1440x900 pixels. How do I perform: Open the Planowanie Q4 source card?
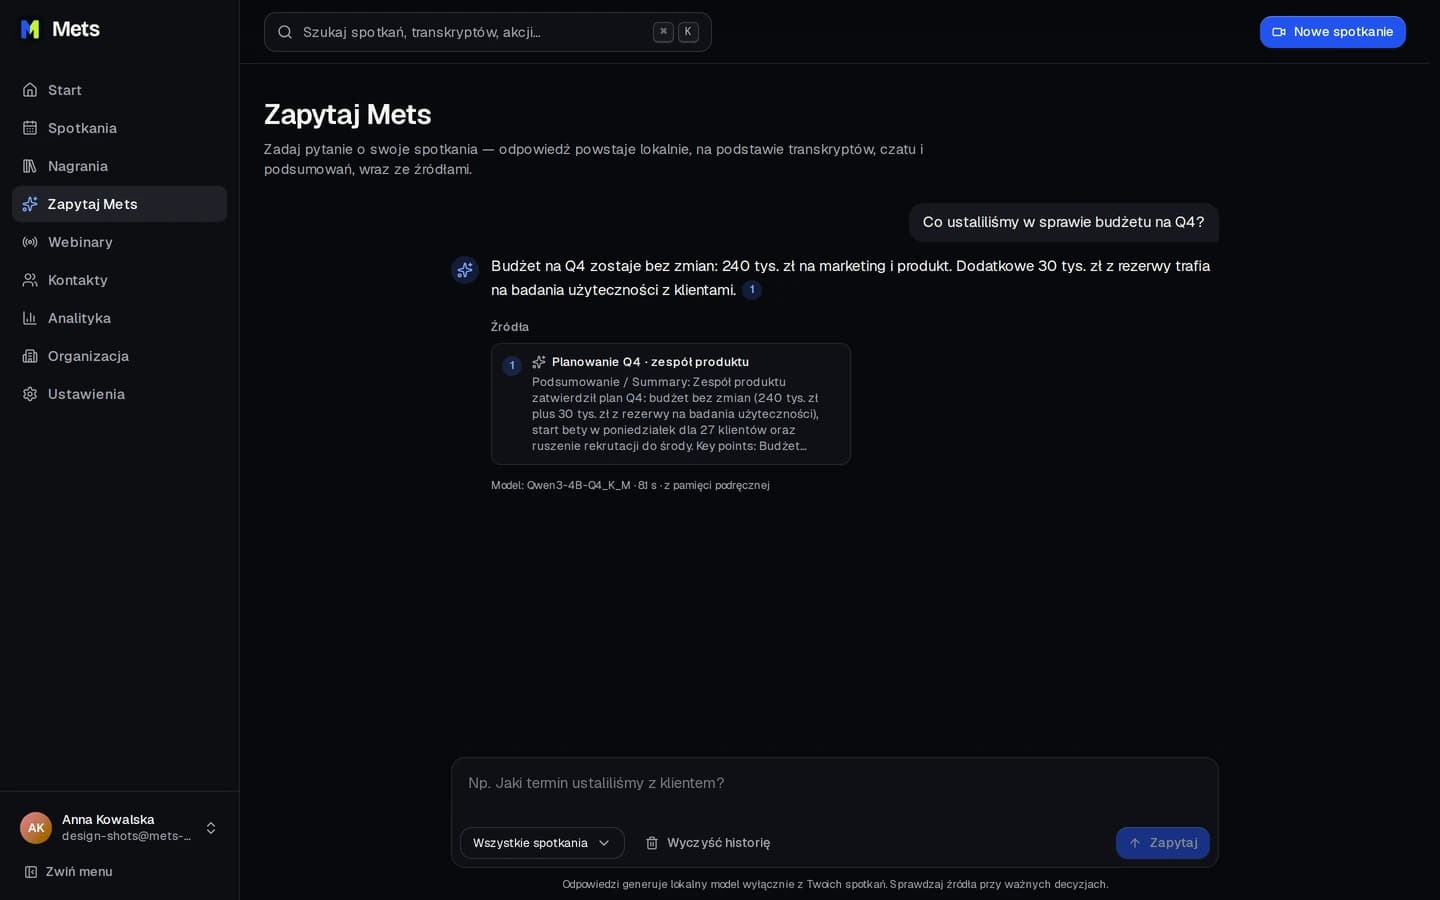click(x=670, y=404)
